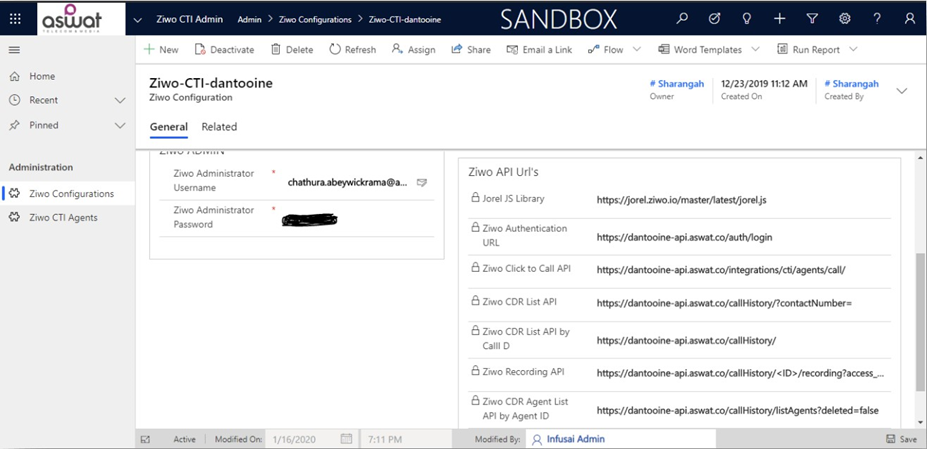Click Deactivate in the command bar
The image size is (927, 449).
click(x=224, y=50)
